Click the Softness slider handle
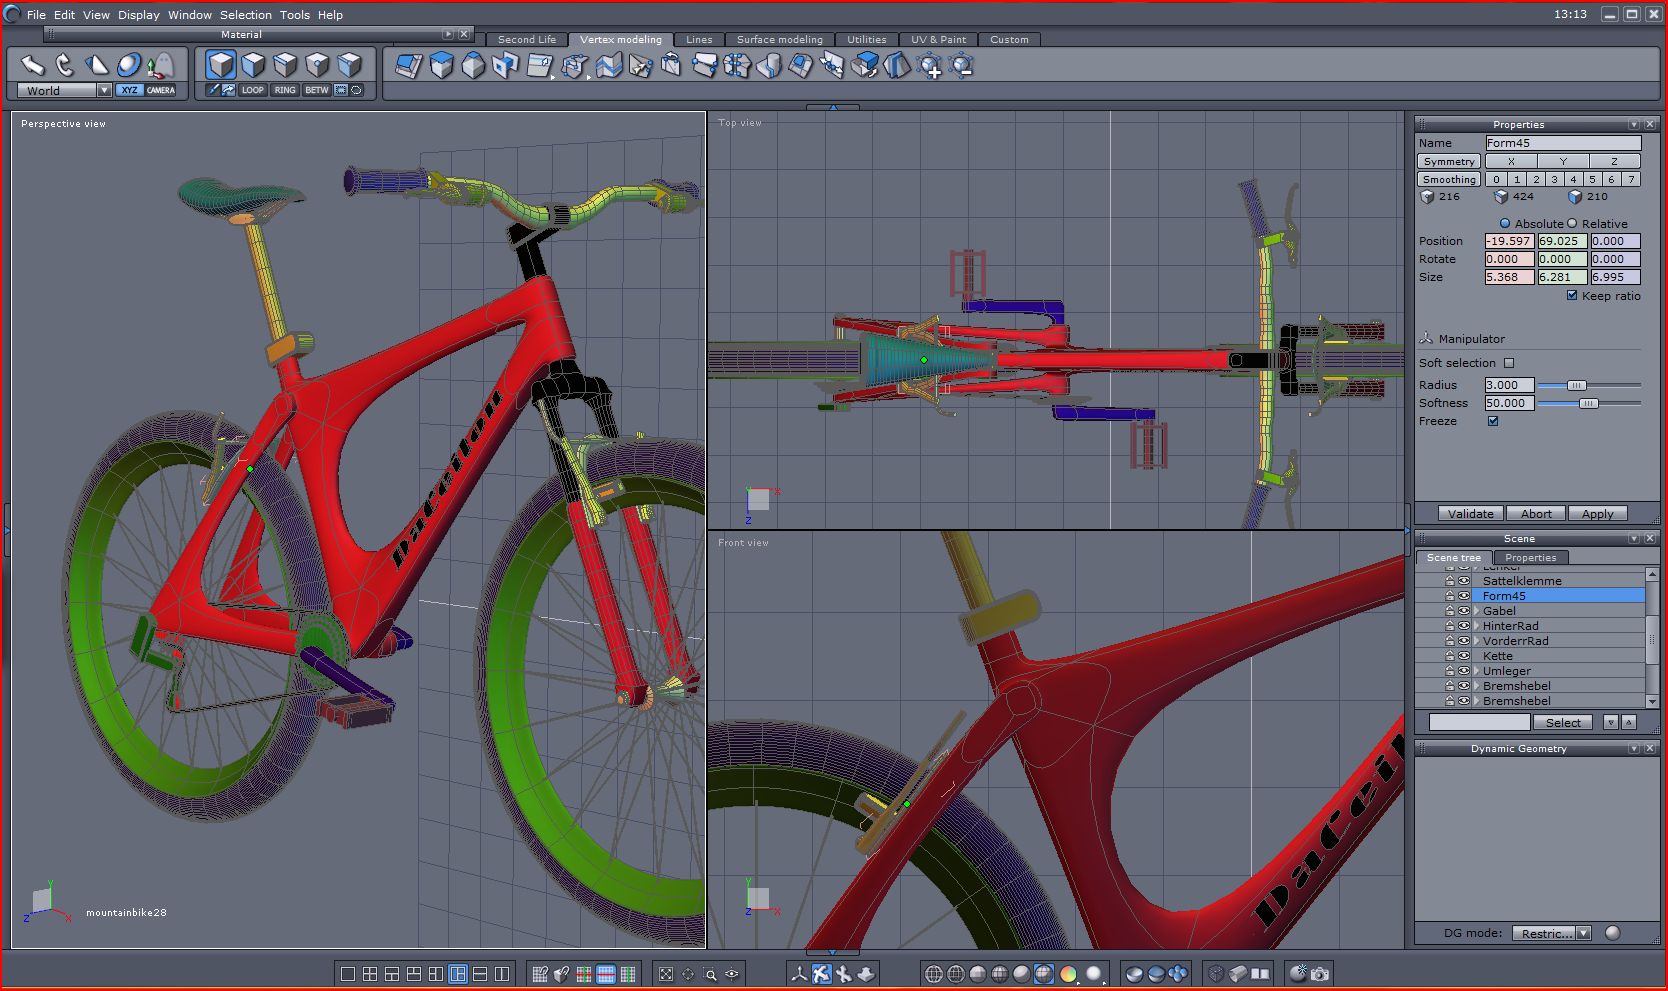 coord(1588,403)
